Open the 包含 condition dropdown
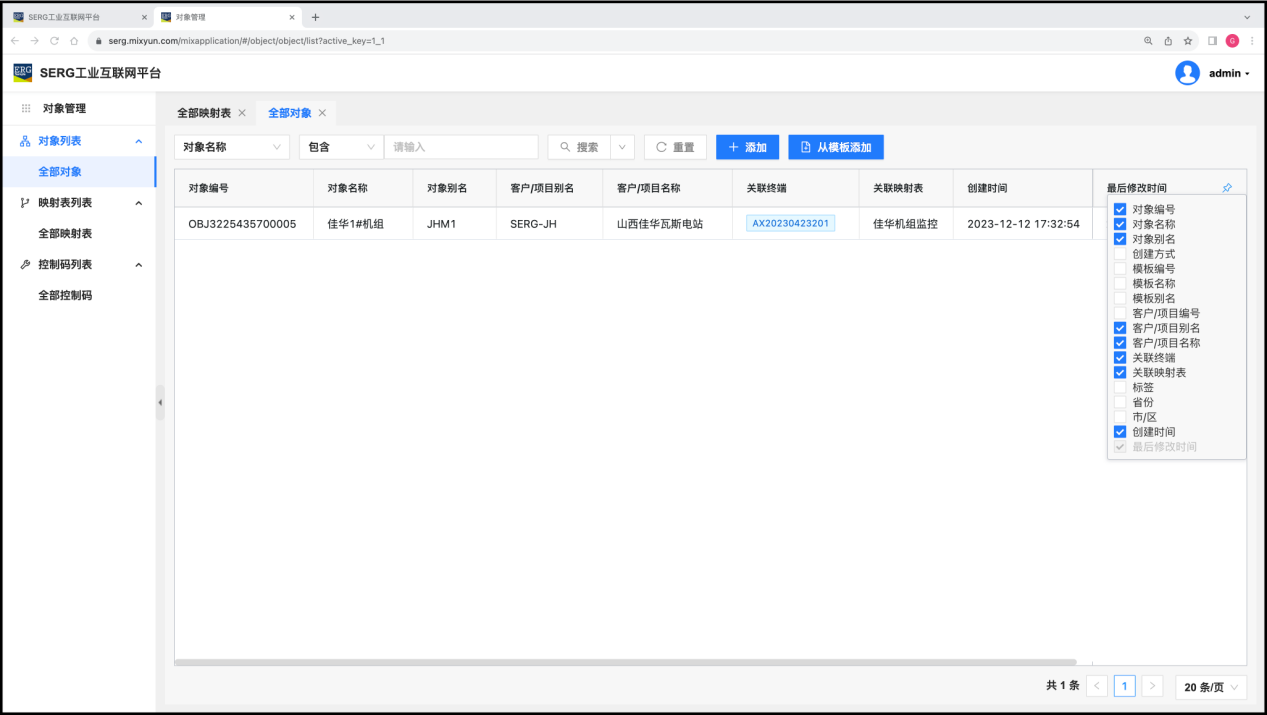This screenshot has width=1267, height=715. 341,147
